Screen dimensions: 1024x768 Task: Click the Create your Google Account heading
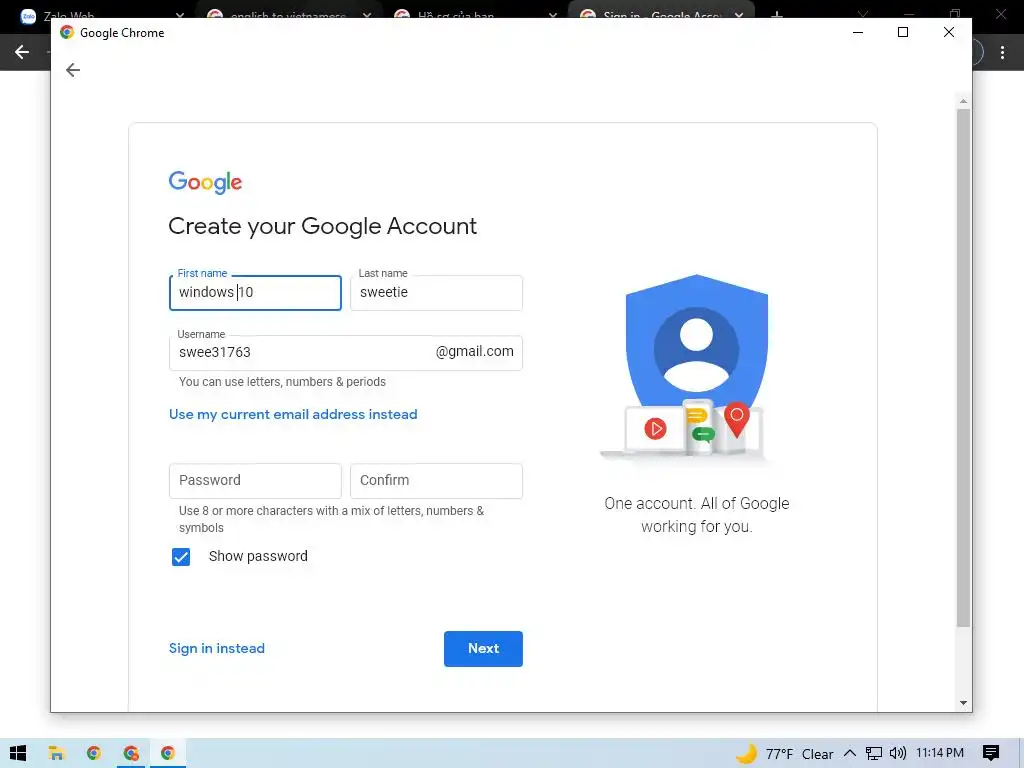pyautogui.click(x=323, y=226)
